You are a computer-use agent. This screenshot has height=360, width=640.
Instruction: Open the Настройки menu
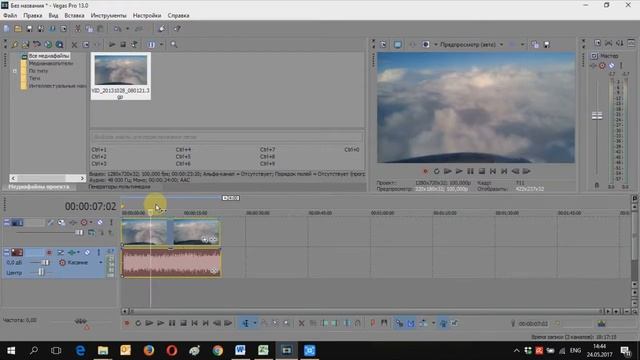[x=147, y=16]
